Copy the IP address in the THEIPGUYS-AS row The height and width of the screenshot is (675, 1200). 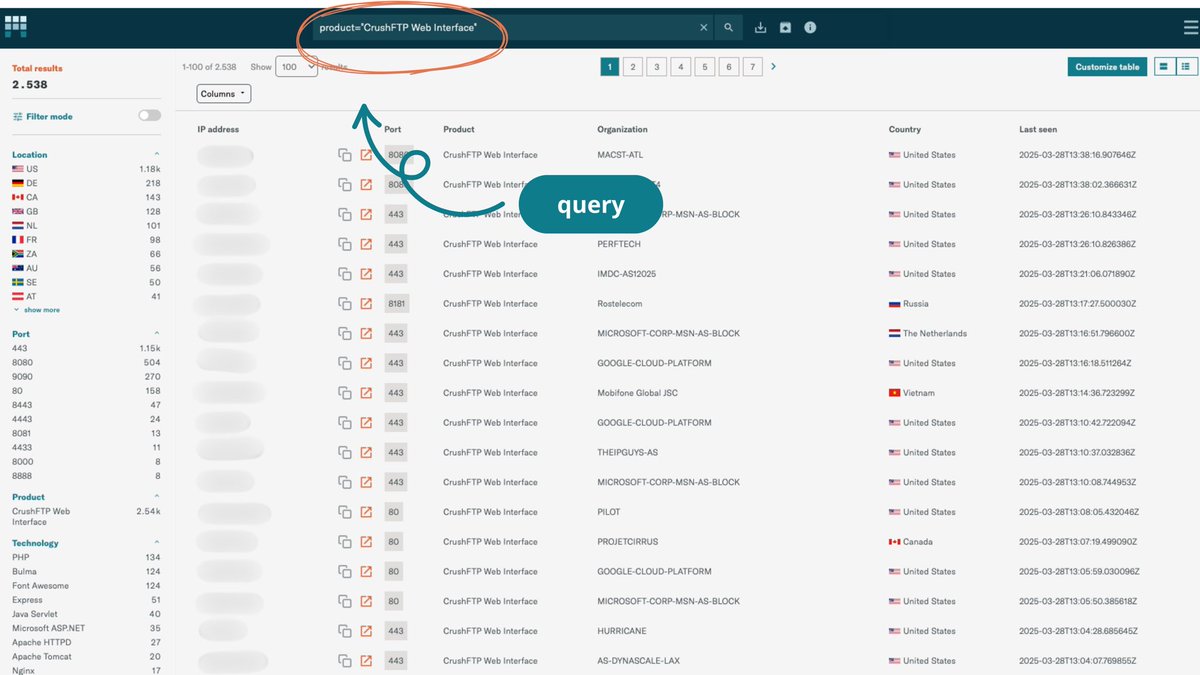[x=344, y=453]
